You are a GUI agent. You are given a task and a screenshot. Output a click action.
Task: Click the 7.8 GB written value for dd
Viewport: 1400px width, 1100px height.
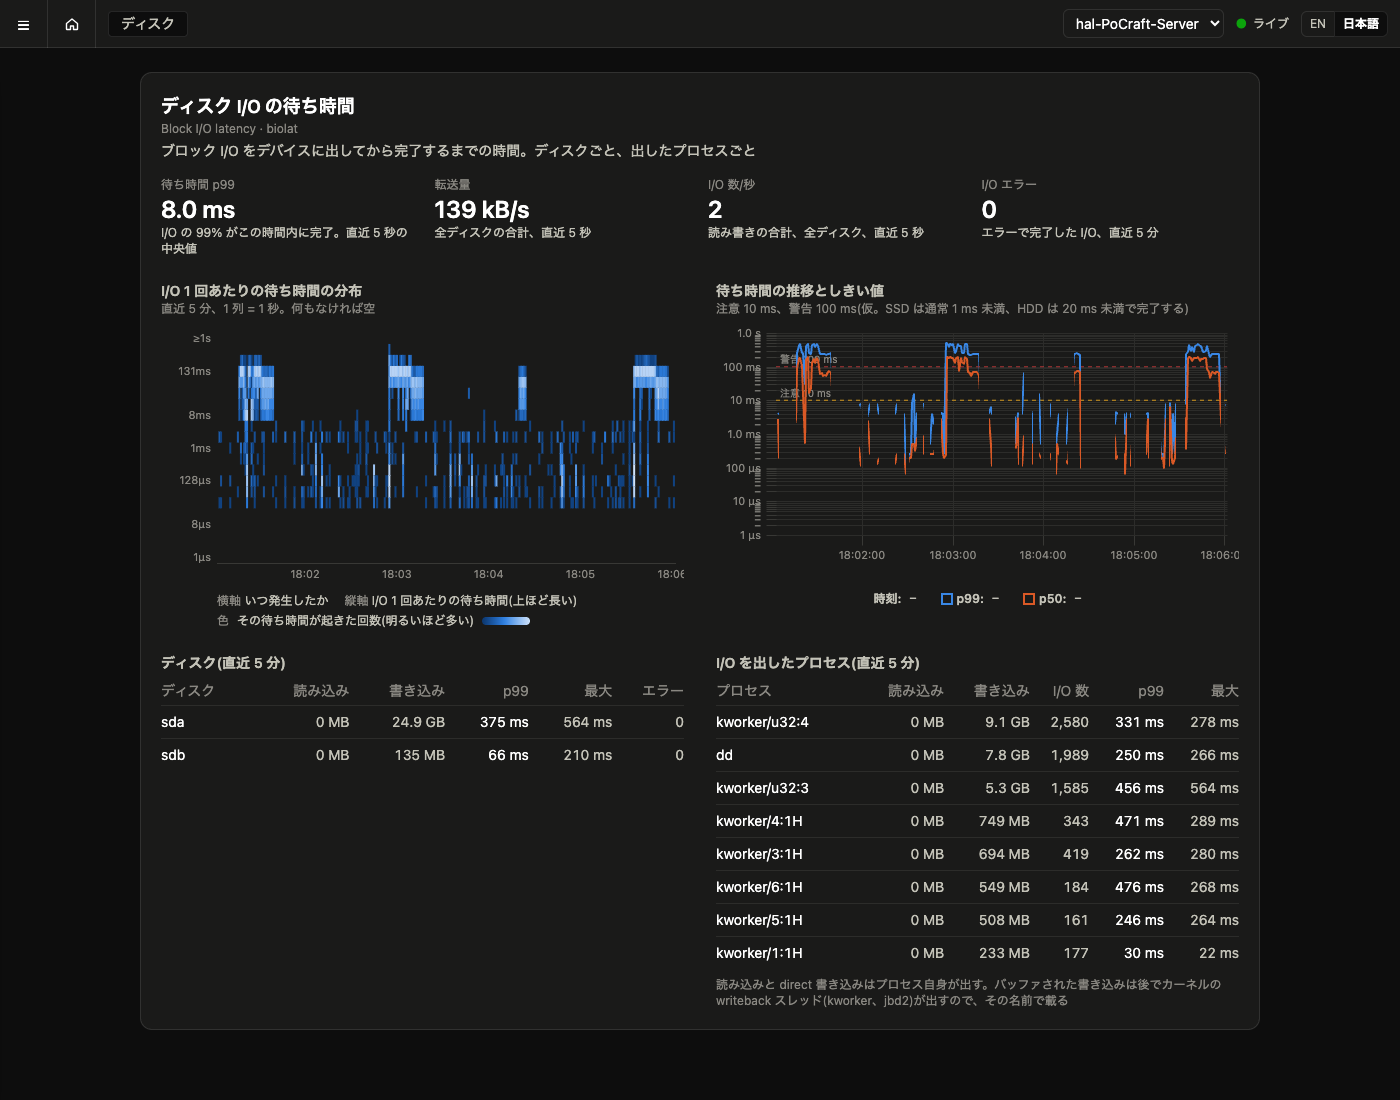[x=1007, y=755]
